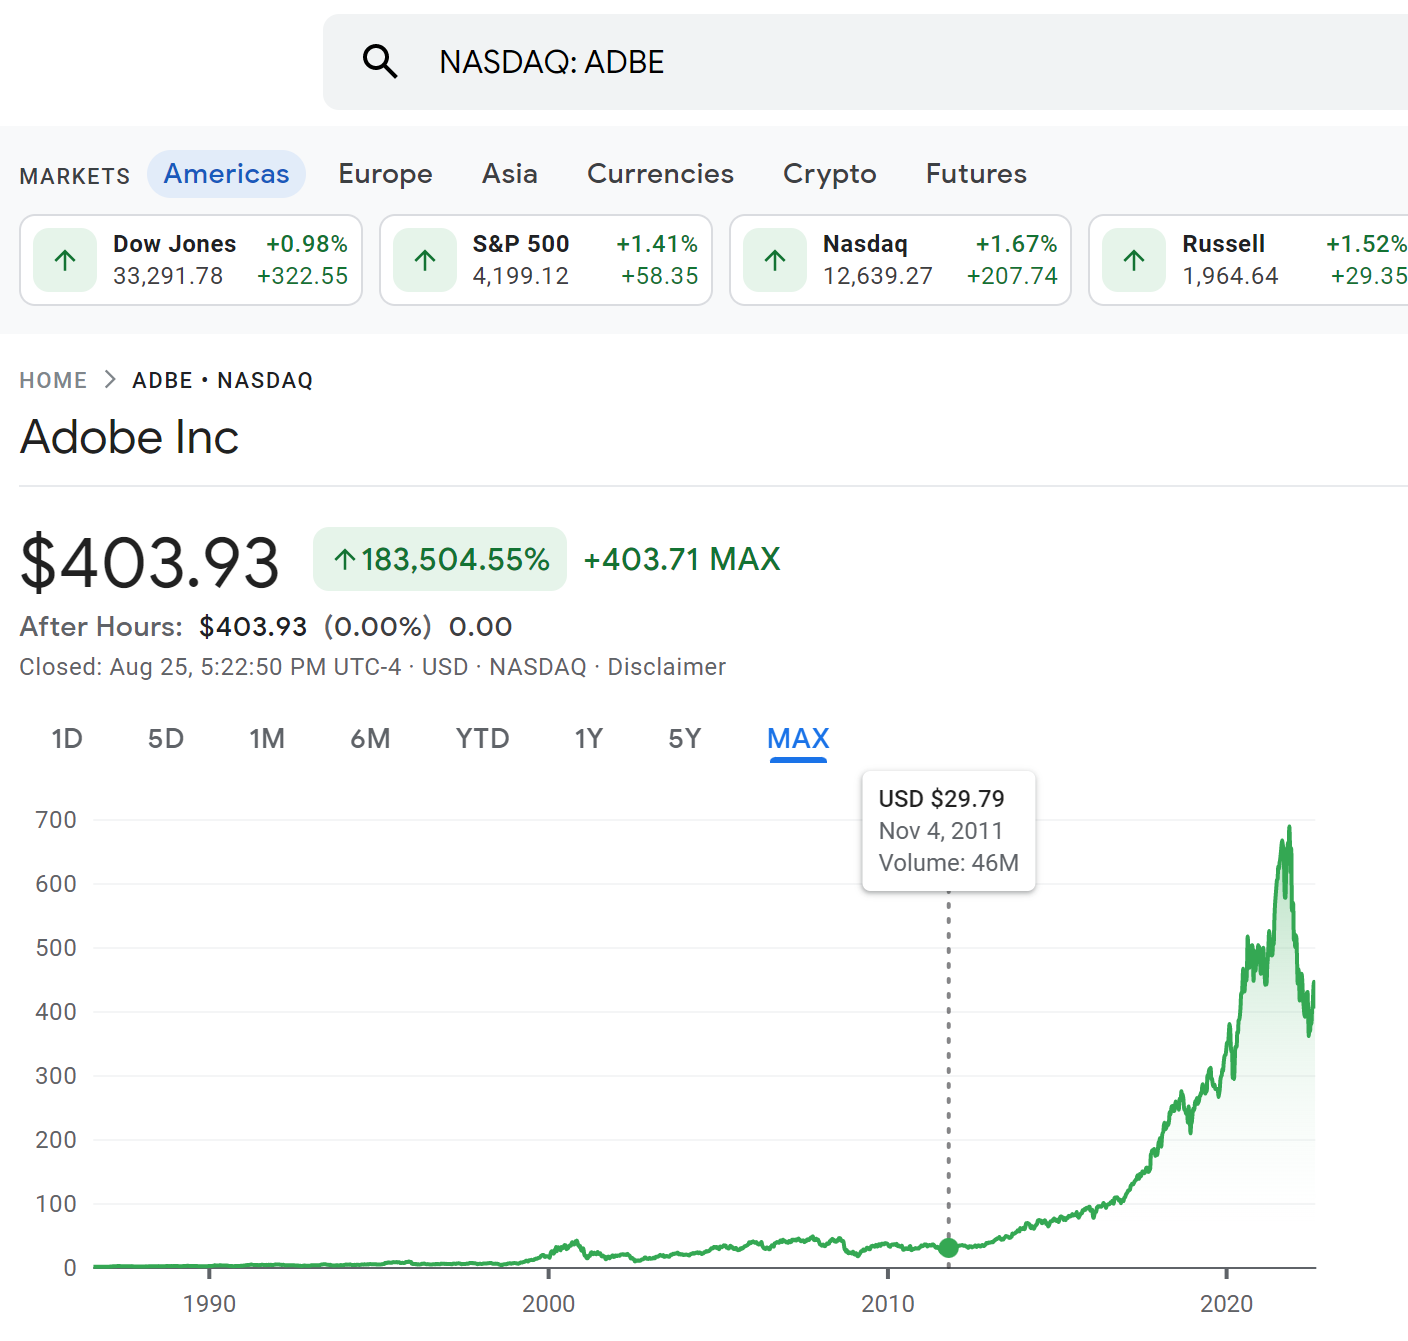Open the Disclaimer link

click(666, 667)
